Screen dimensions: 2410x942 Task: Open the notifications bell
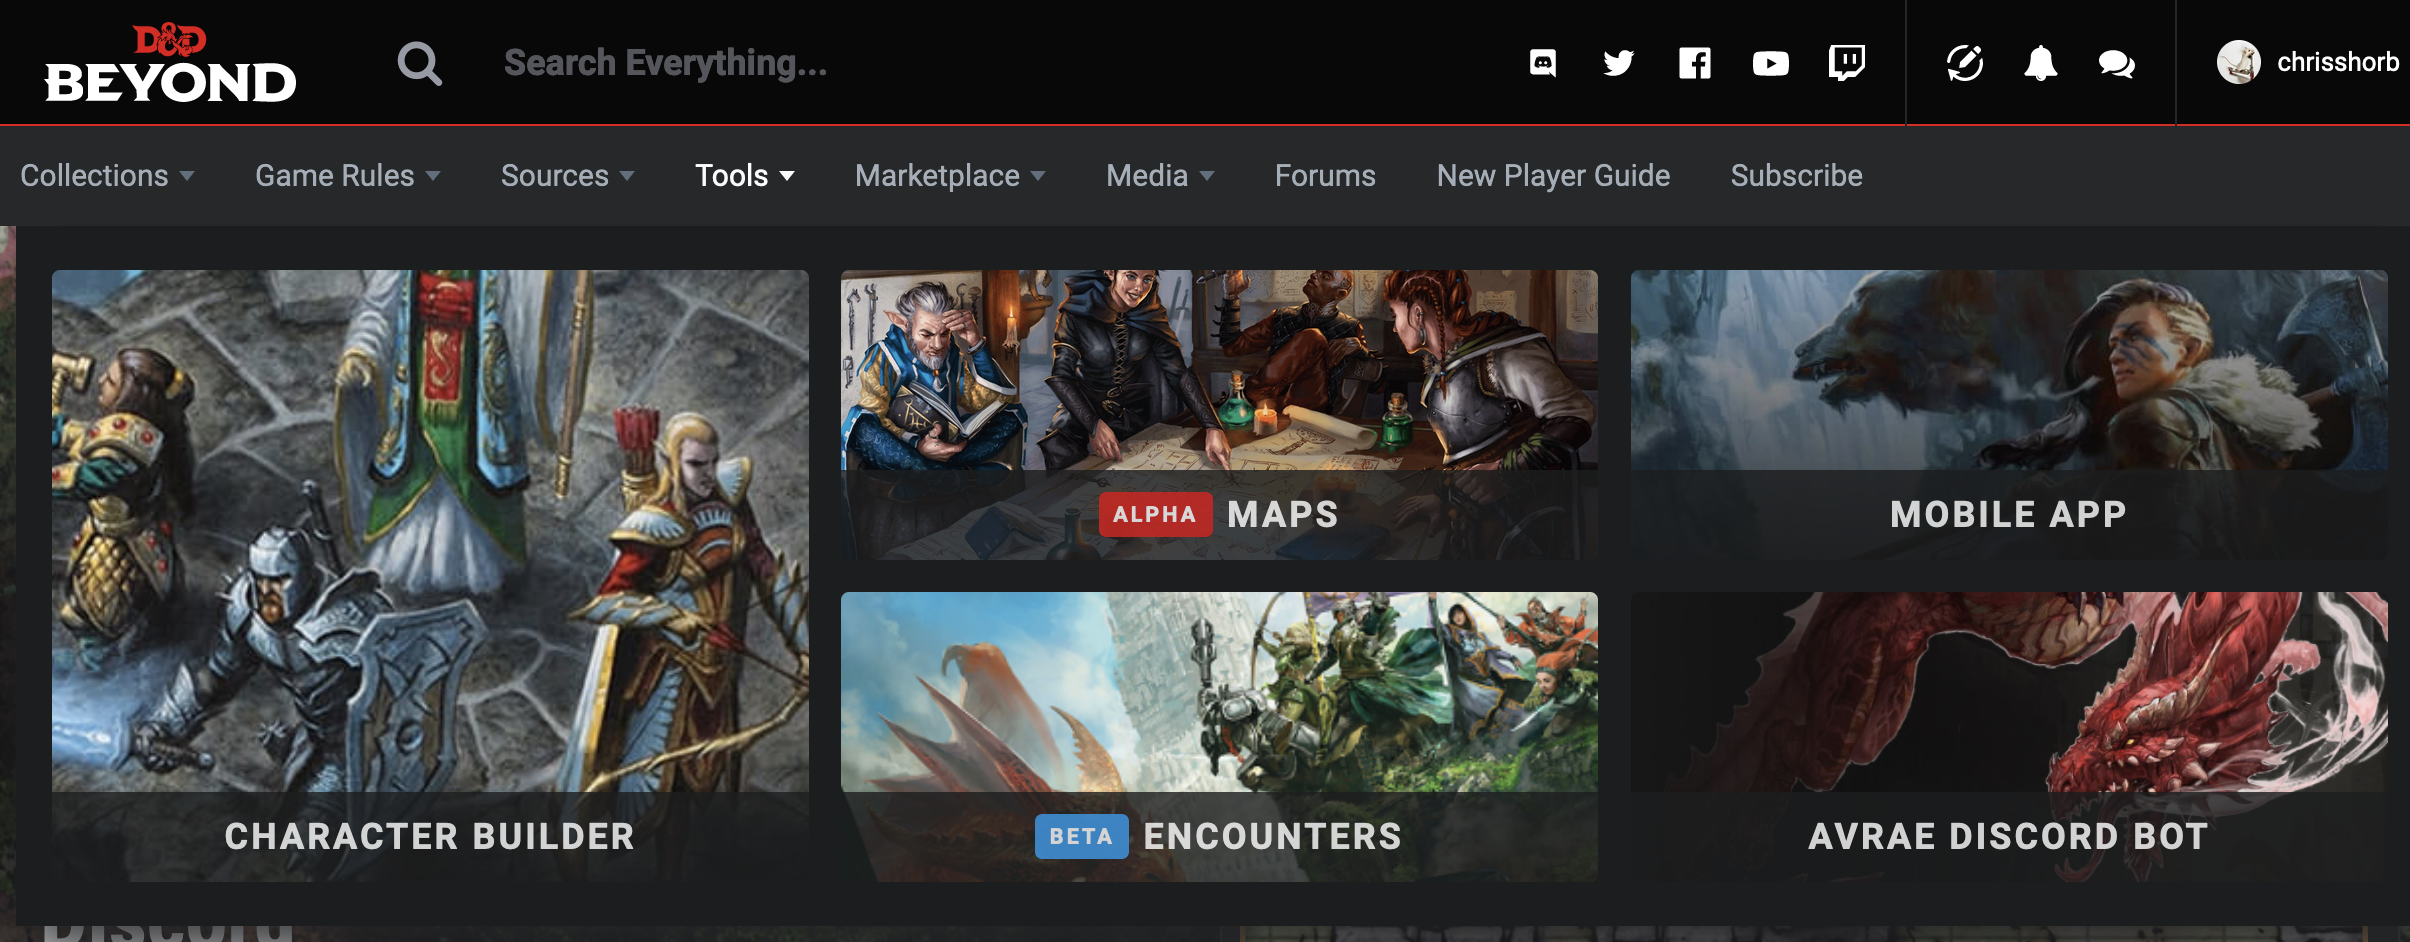2041,63
